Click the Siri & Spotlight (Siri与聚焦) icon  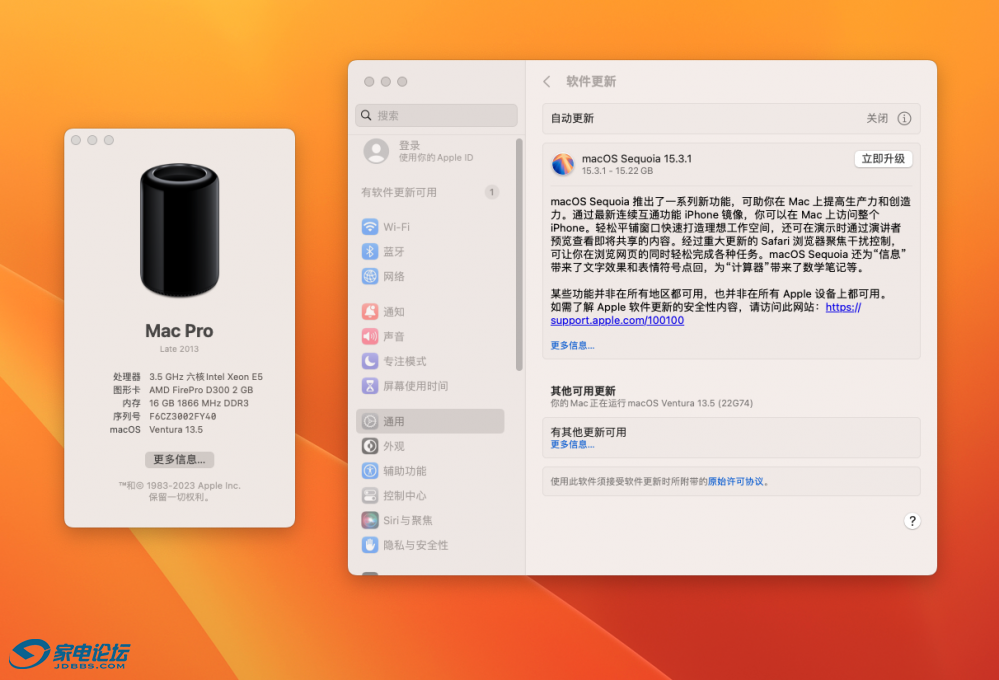coord(370,521)
